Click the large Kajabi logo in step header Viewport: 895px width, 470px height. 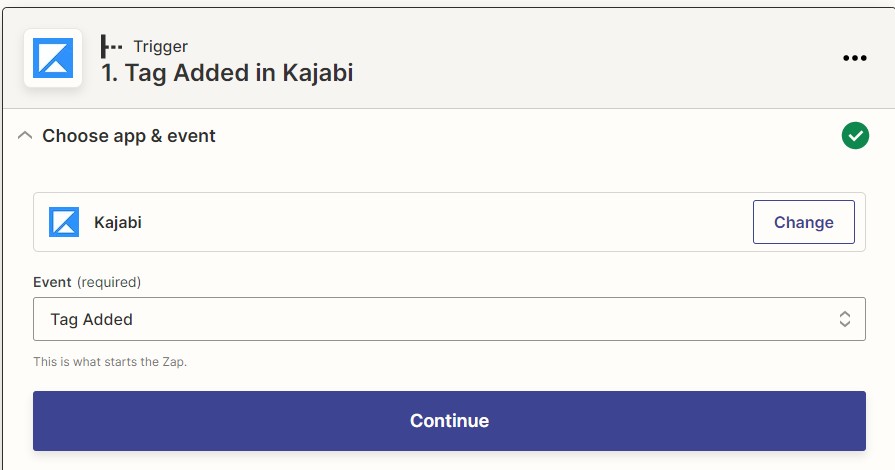[x=53, y=58]
